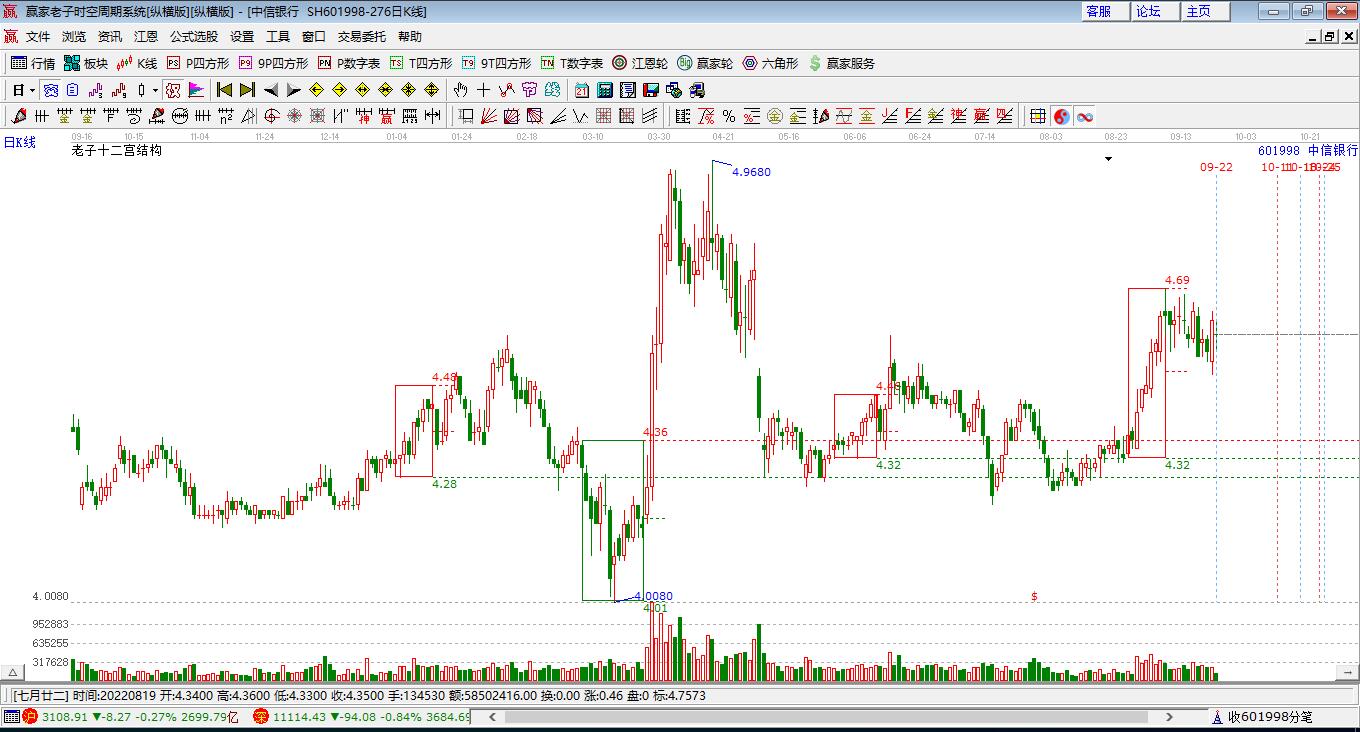The image size is (1360, 732).
Task: Select the hand pan tool
Action: click(460, 90)
